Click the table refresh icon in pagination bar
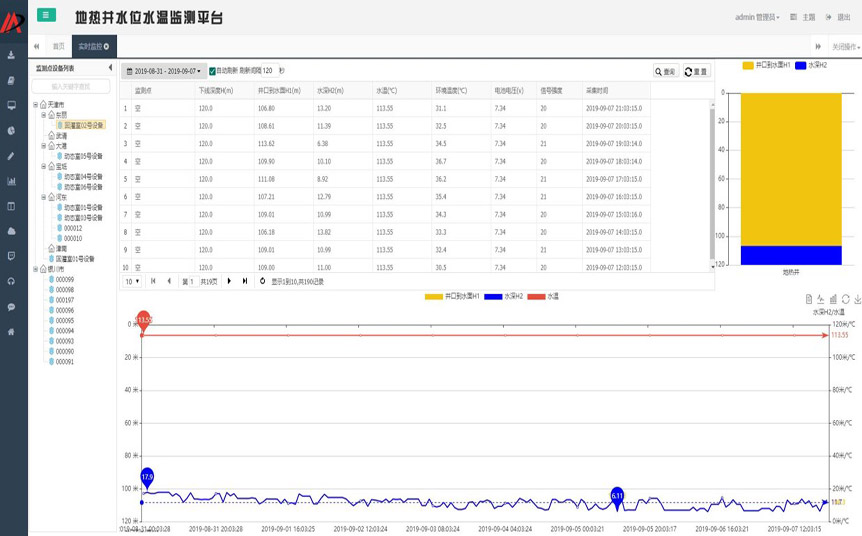Screen dimensions: 862x536 262,282
